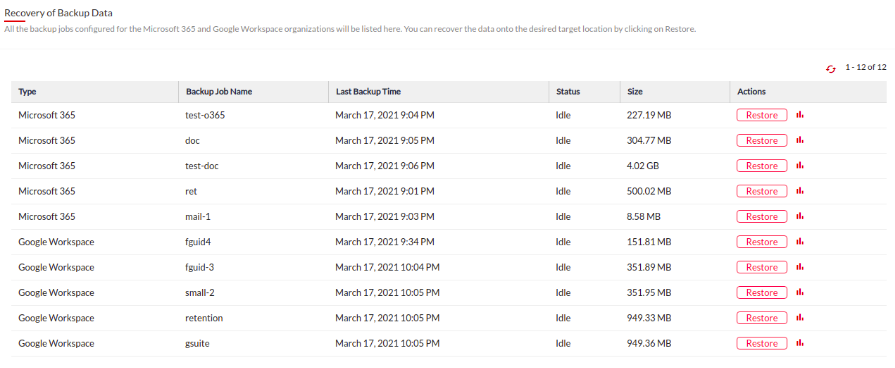Open the chart icon for the retention job

(x=800, y=318)
